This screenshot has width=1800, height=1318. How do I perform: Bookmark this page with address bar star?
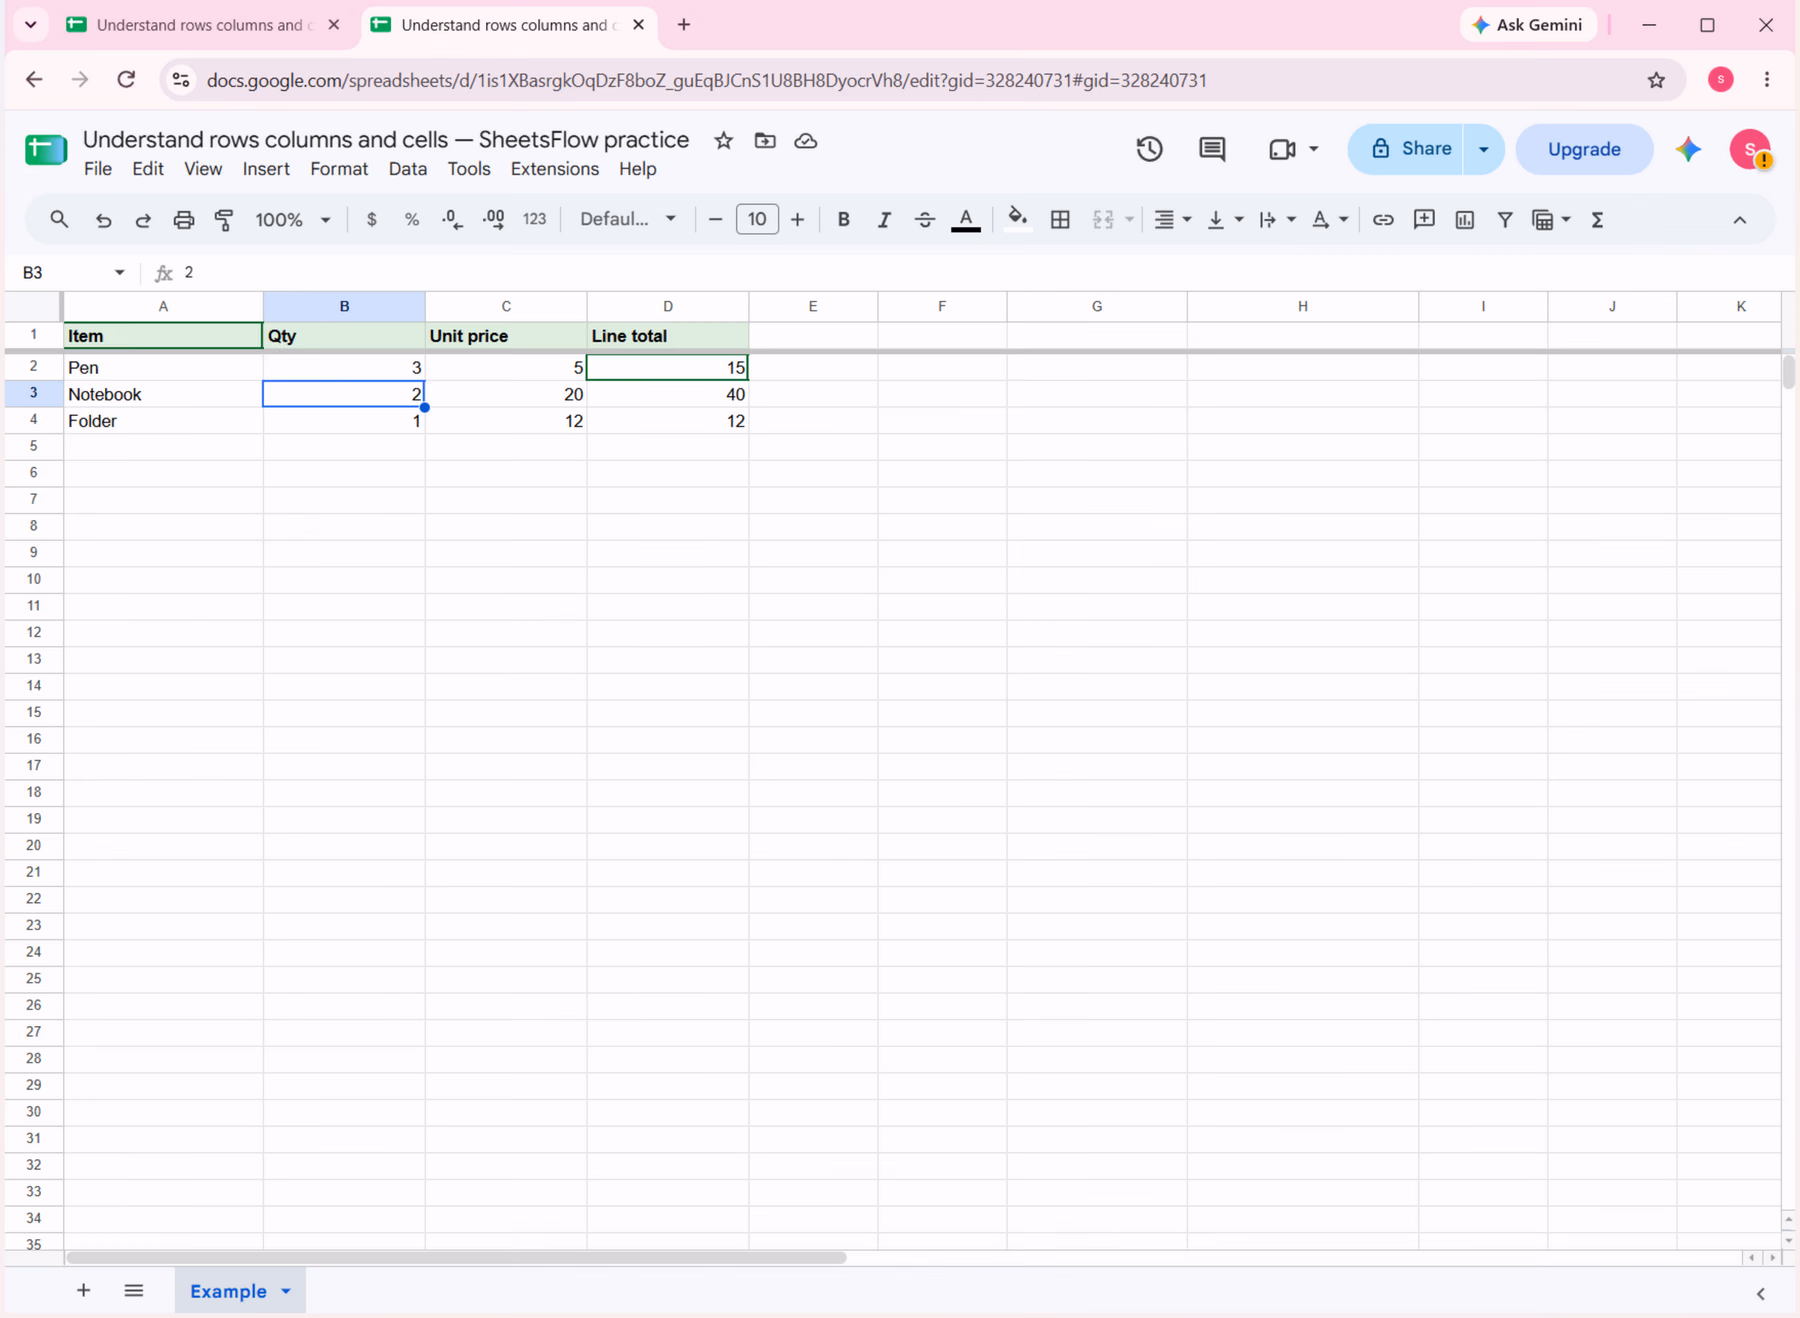tap(1657, 80)
